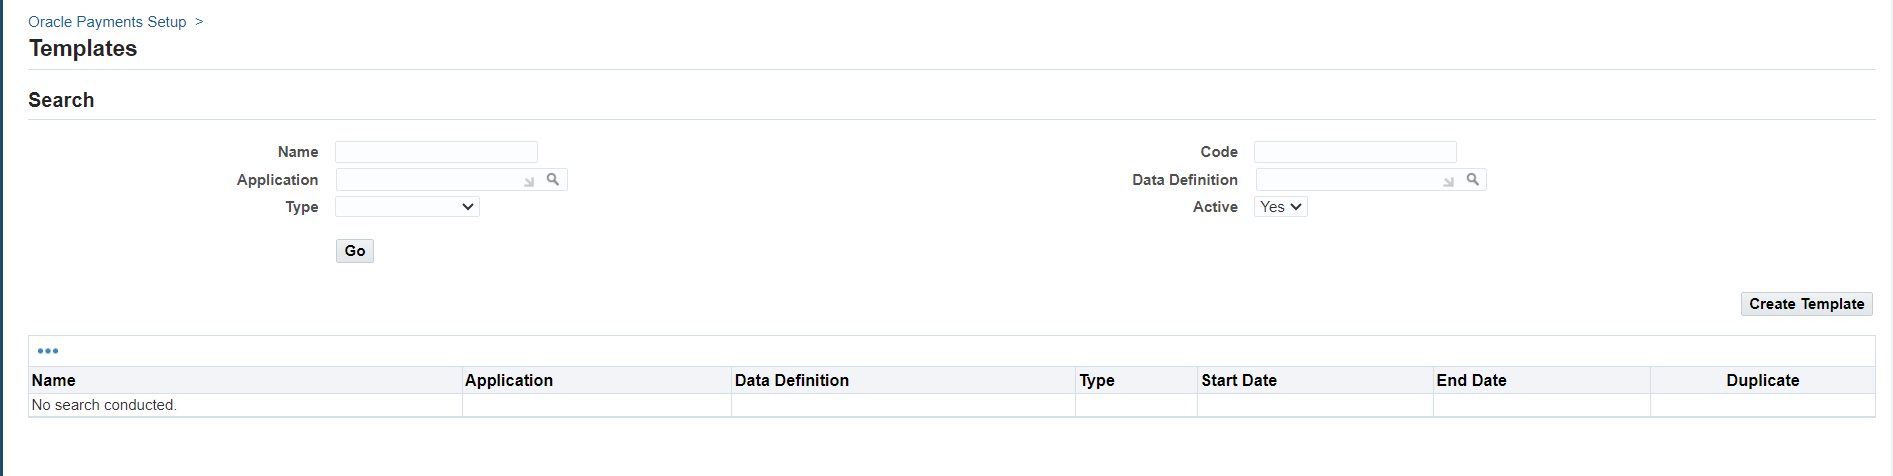The width and height of the screenshot is (1893, 476).
Task: Focus the Code search input field
Action: [1355, 152]
